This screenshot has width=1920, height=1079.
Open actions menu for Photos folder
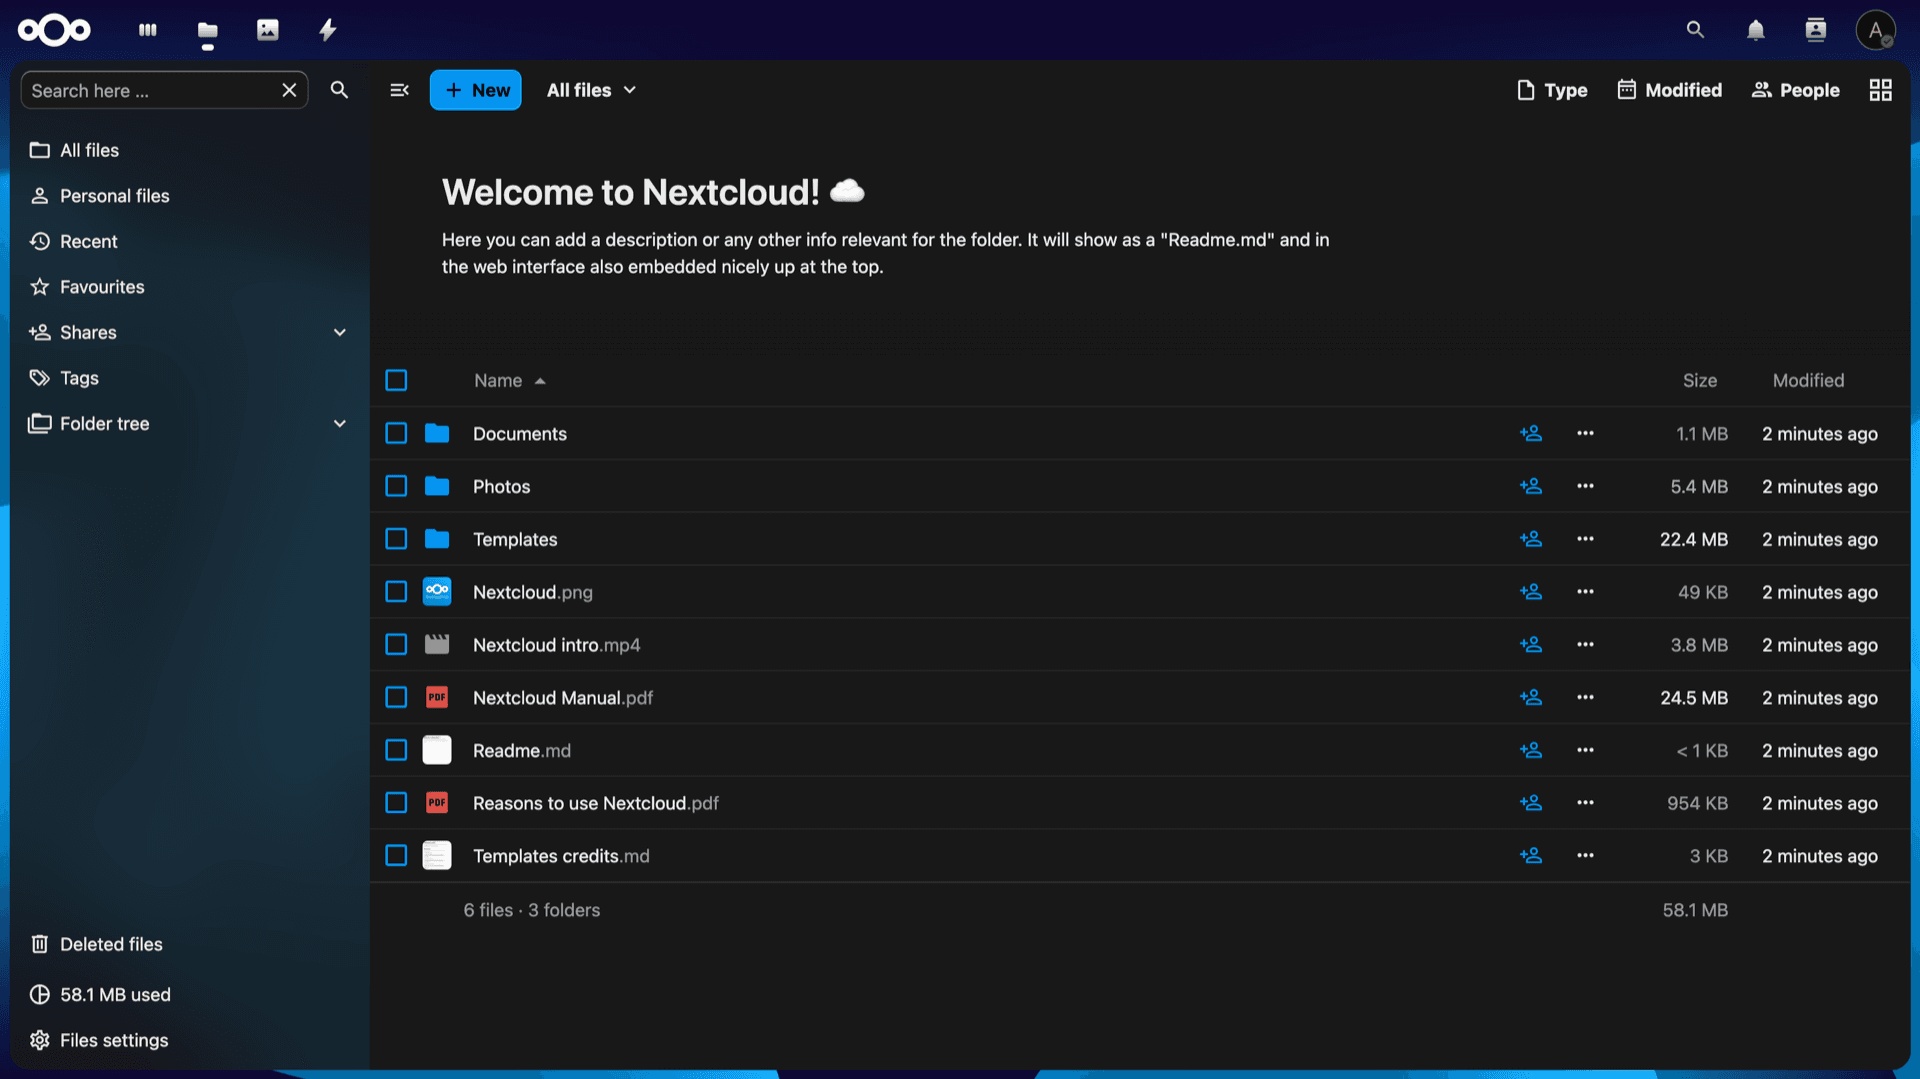[1585, 486]
